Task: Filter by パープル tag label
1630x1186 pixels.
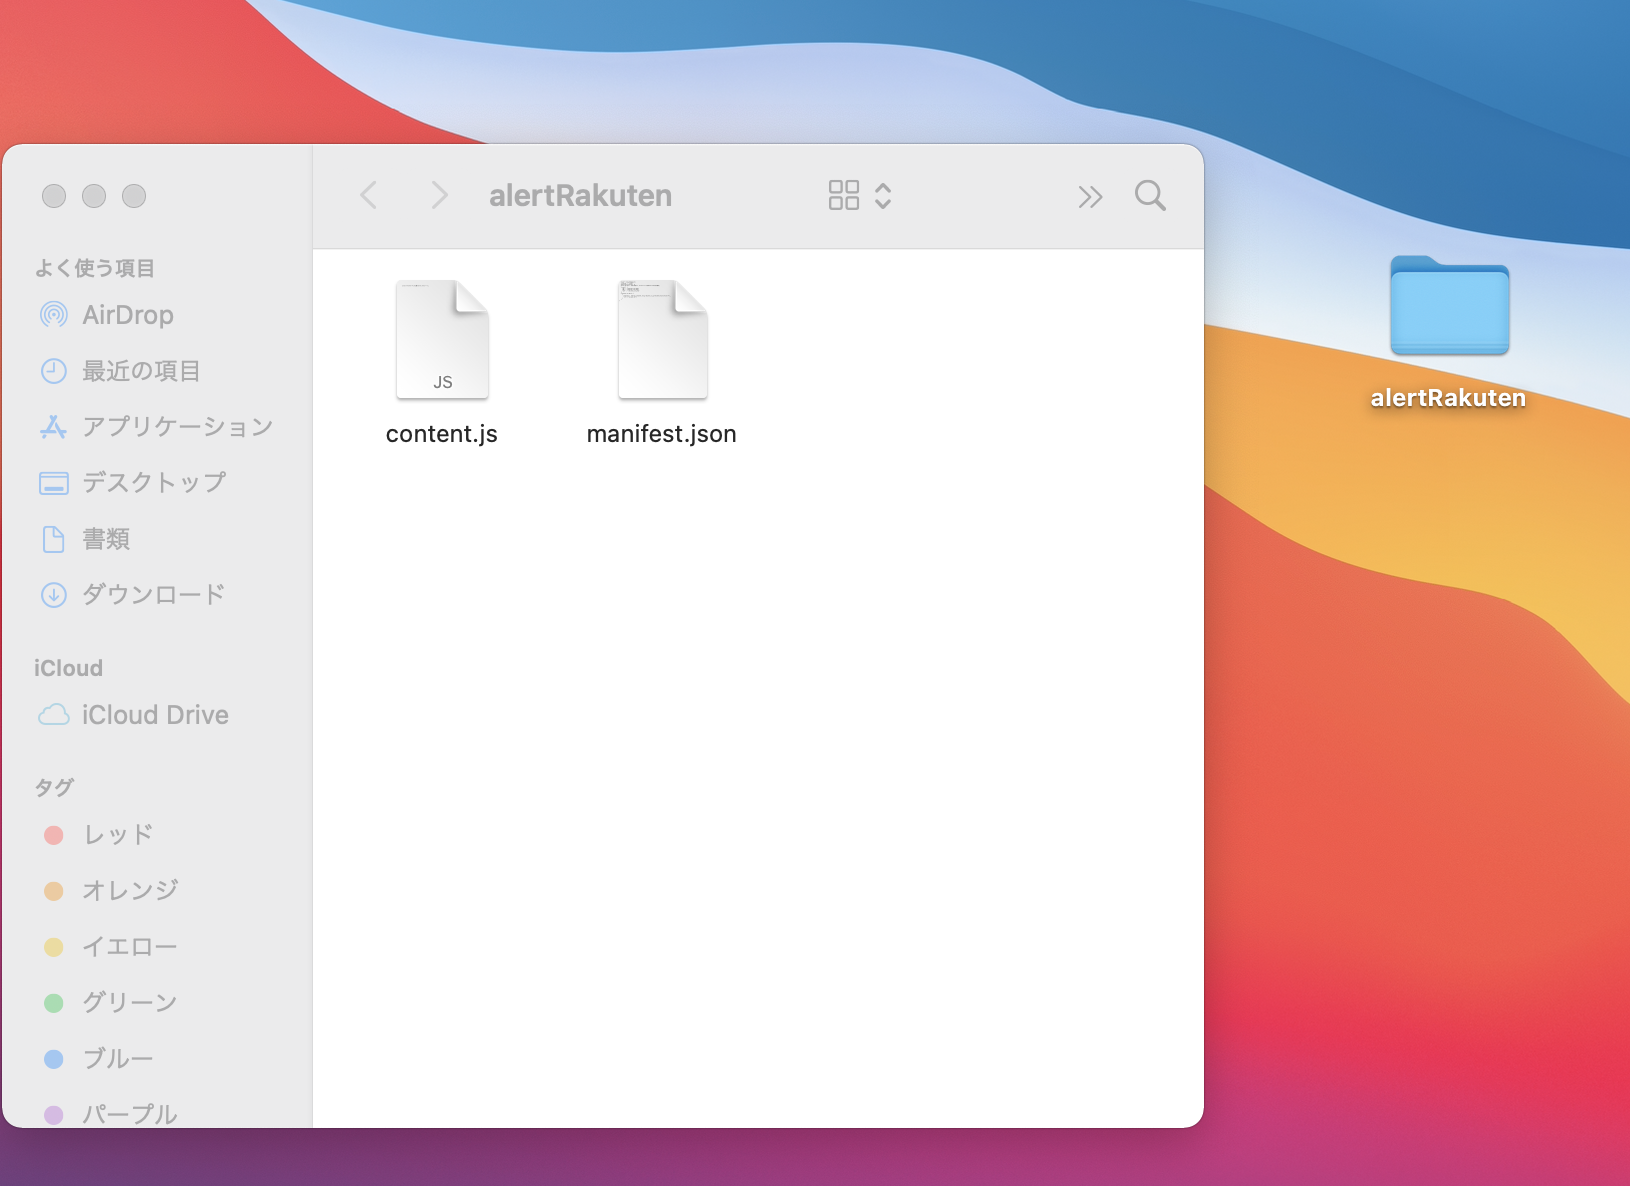Action: click(130, 1114)
